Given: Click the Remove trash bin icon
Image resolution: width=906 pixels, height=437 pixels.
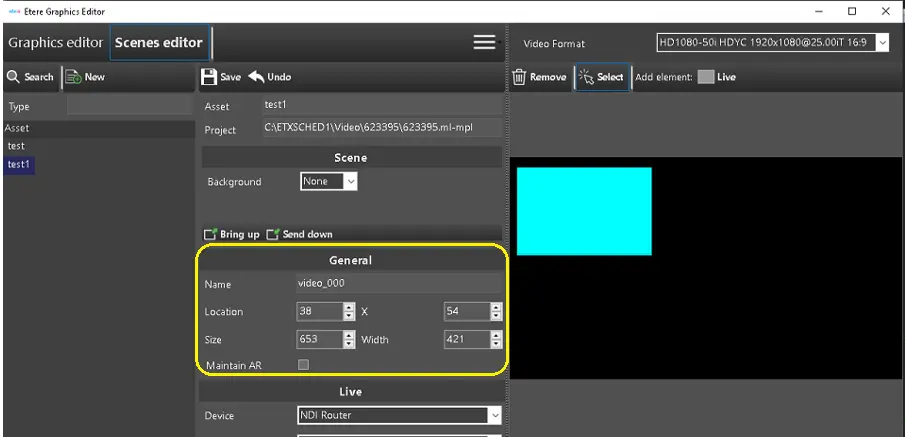Looking at the screenshot, I should point(519,77).
